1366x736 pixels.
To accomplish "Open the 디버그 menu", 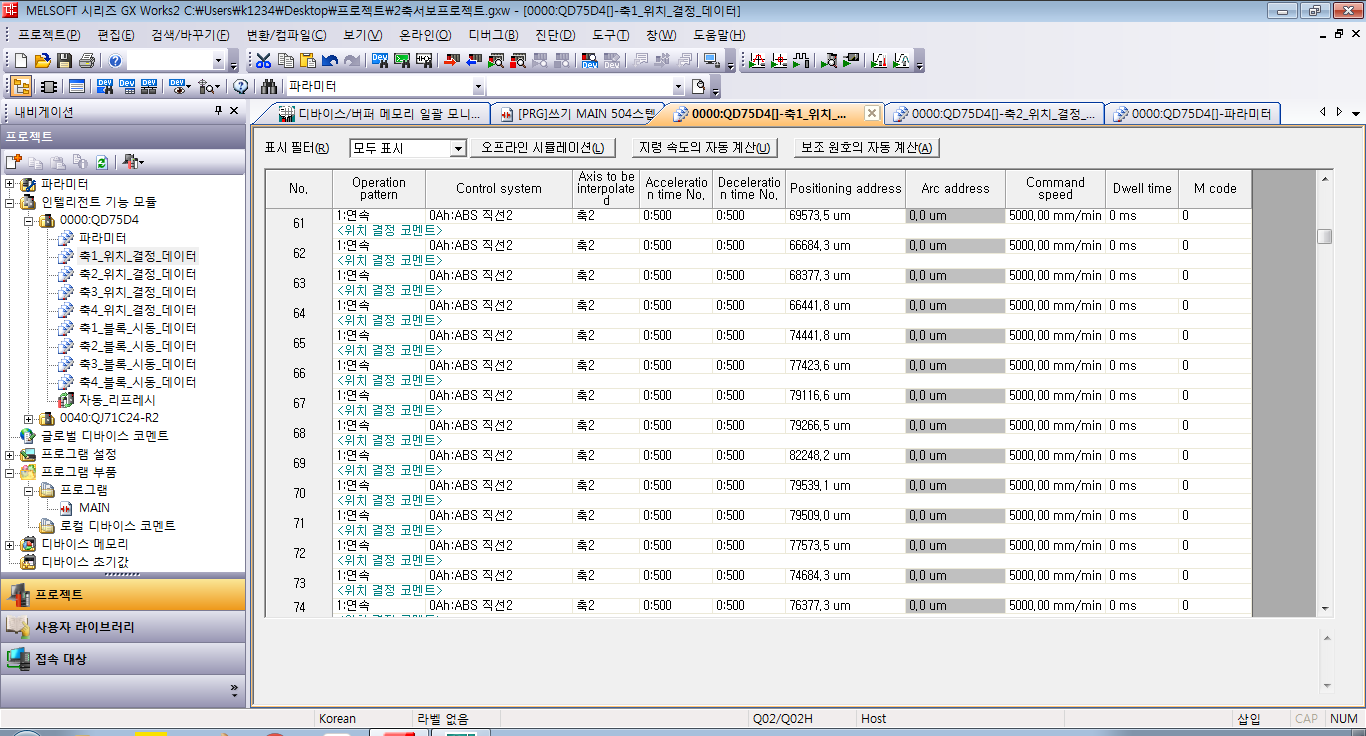I will coord(493,35).
